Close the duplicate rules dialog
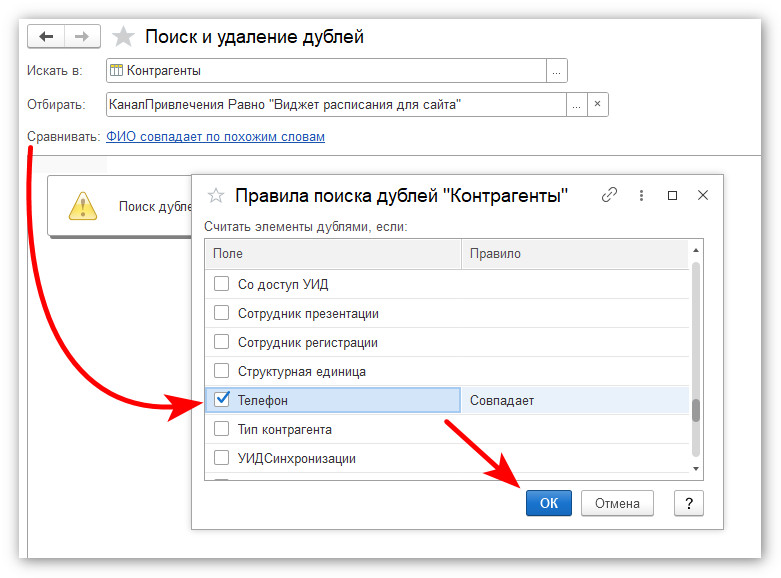 point(703,195)
